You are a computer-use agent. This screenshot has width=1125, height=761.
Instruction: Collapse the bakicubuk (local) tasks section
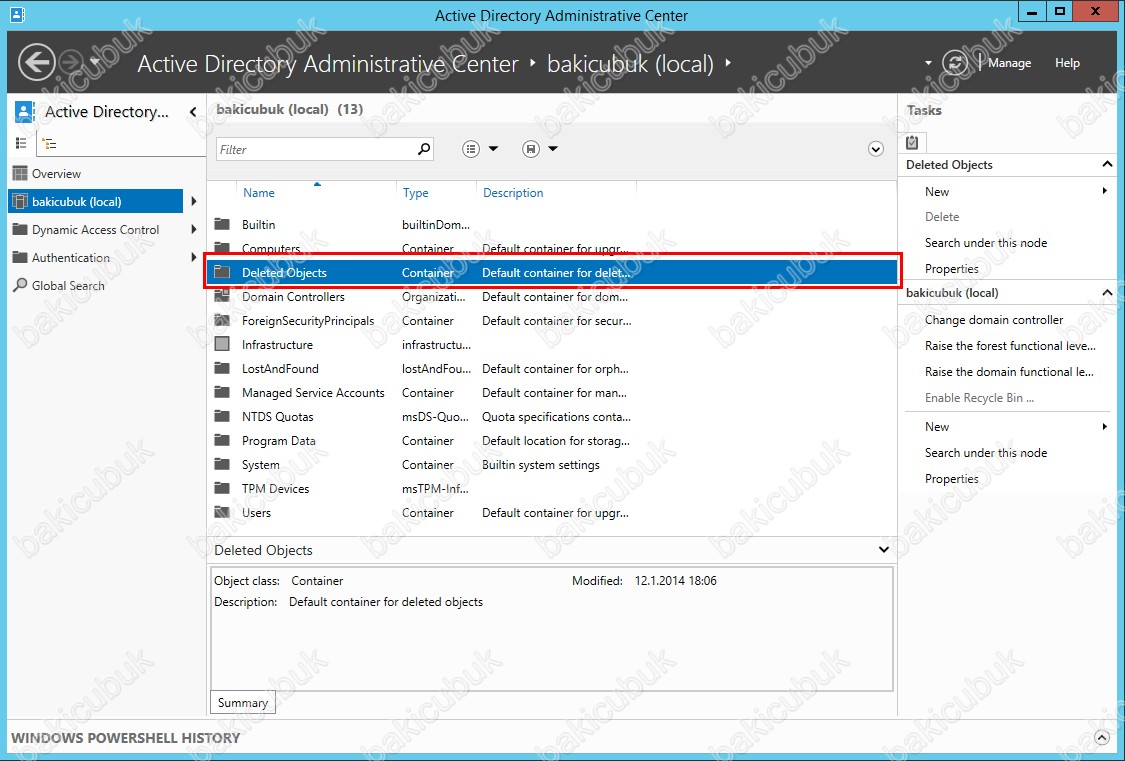[x=1107, y=293]
